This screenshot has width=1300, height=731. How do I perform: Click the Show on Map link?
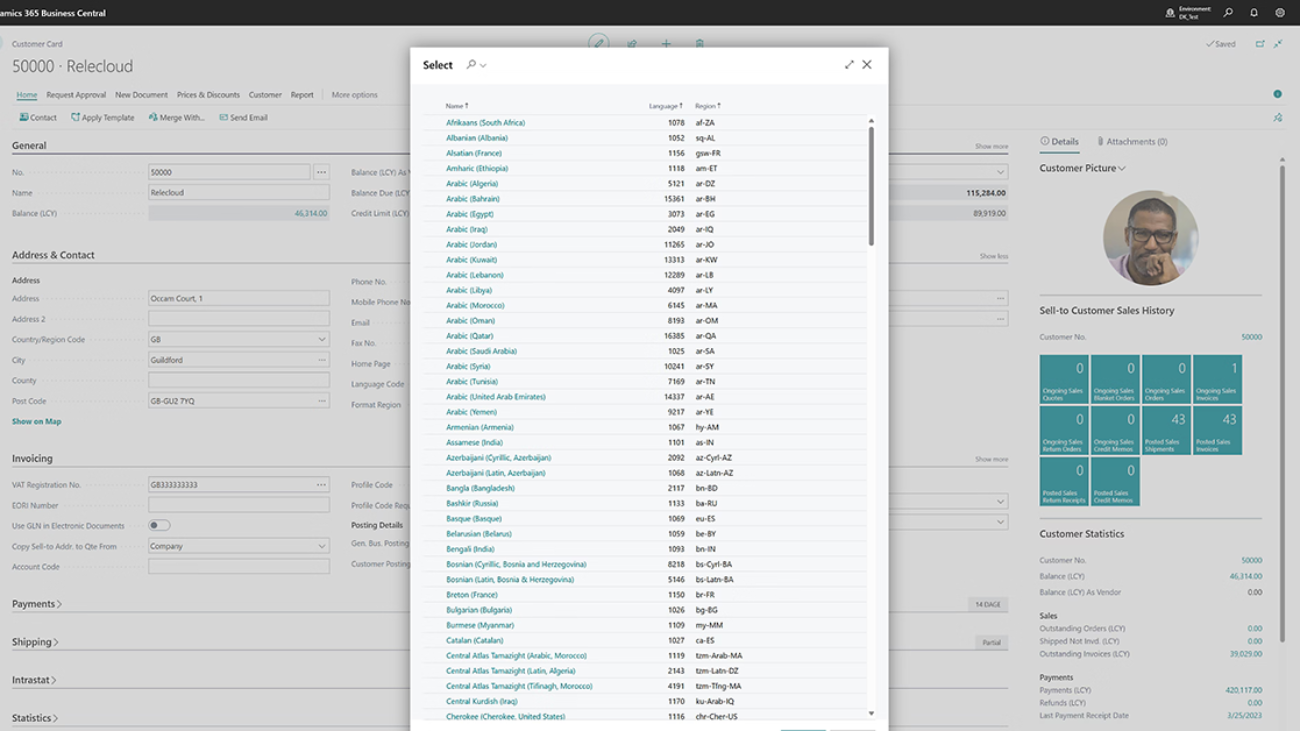tap(36, 422)
